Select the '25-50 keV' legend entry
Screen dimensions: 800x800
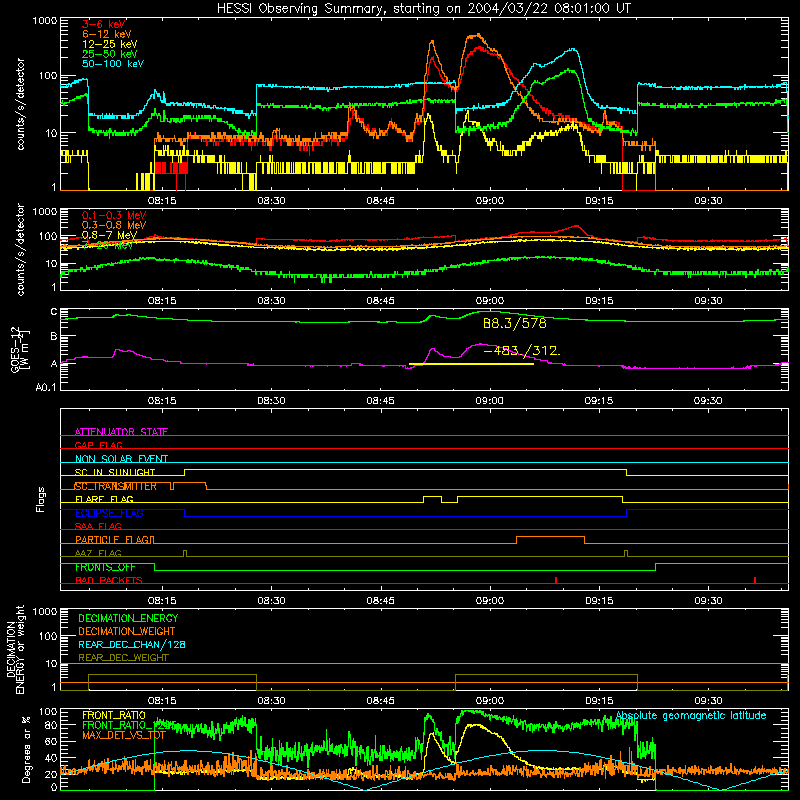110,54
